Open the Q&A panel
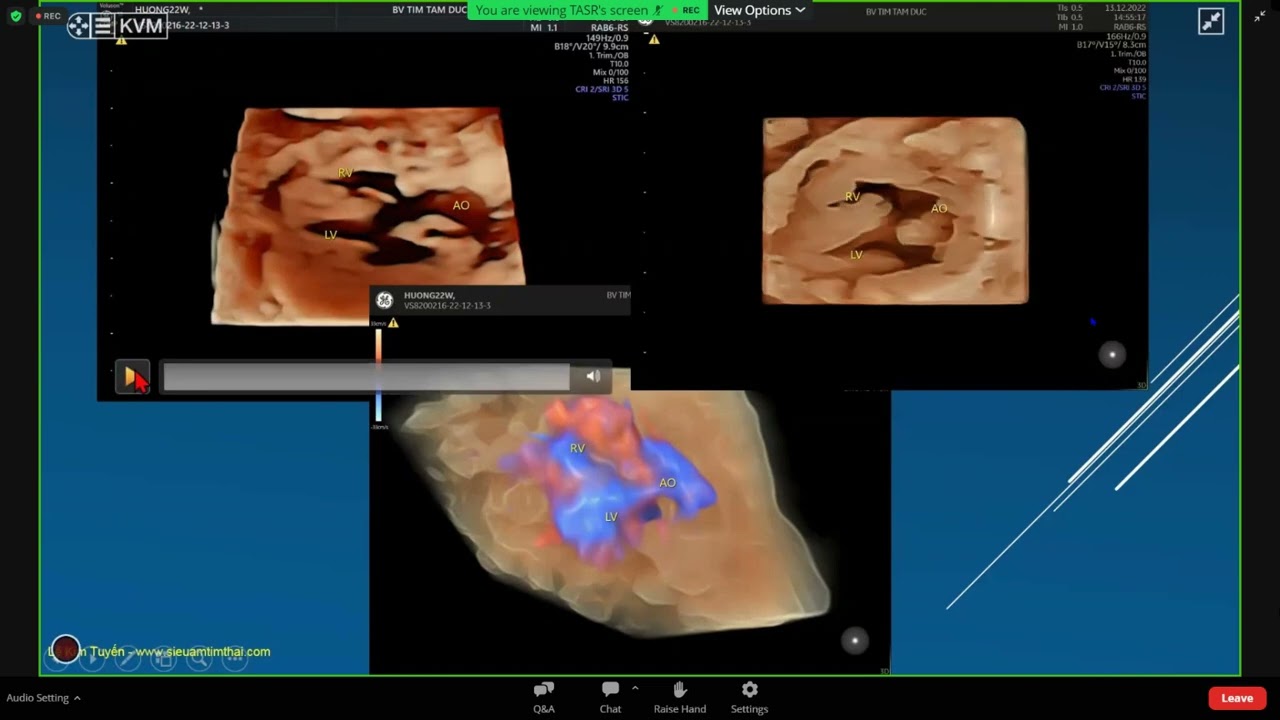 click(544, 697)
